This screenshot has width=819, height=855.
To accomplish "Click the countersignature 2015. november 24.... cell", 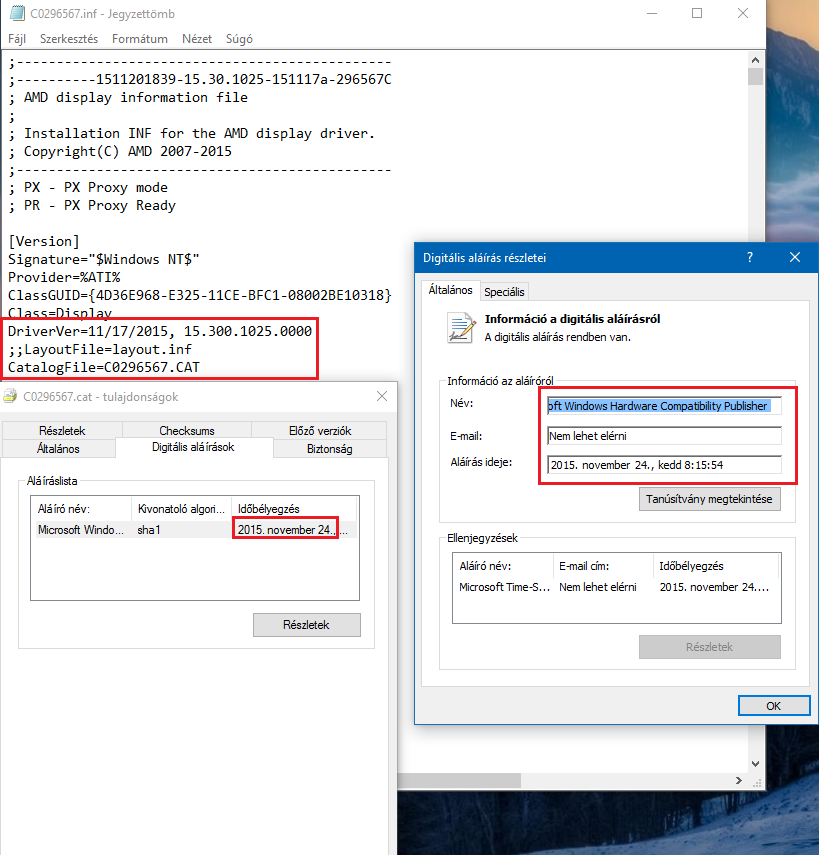I will [x=714, y=587].
